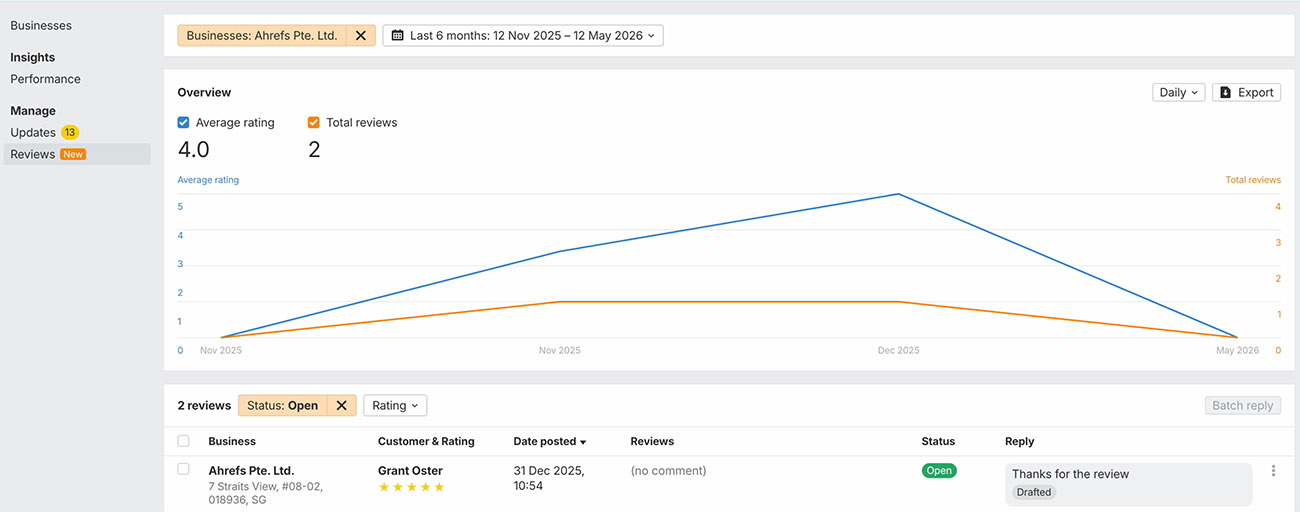The height and width of the screenshot is (512, 1300).
Task: Click the Batch reply button
Action: click(1242, 405)
